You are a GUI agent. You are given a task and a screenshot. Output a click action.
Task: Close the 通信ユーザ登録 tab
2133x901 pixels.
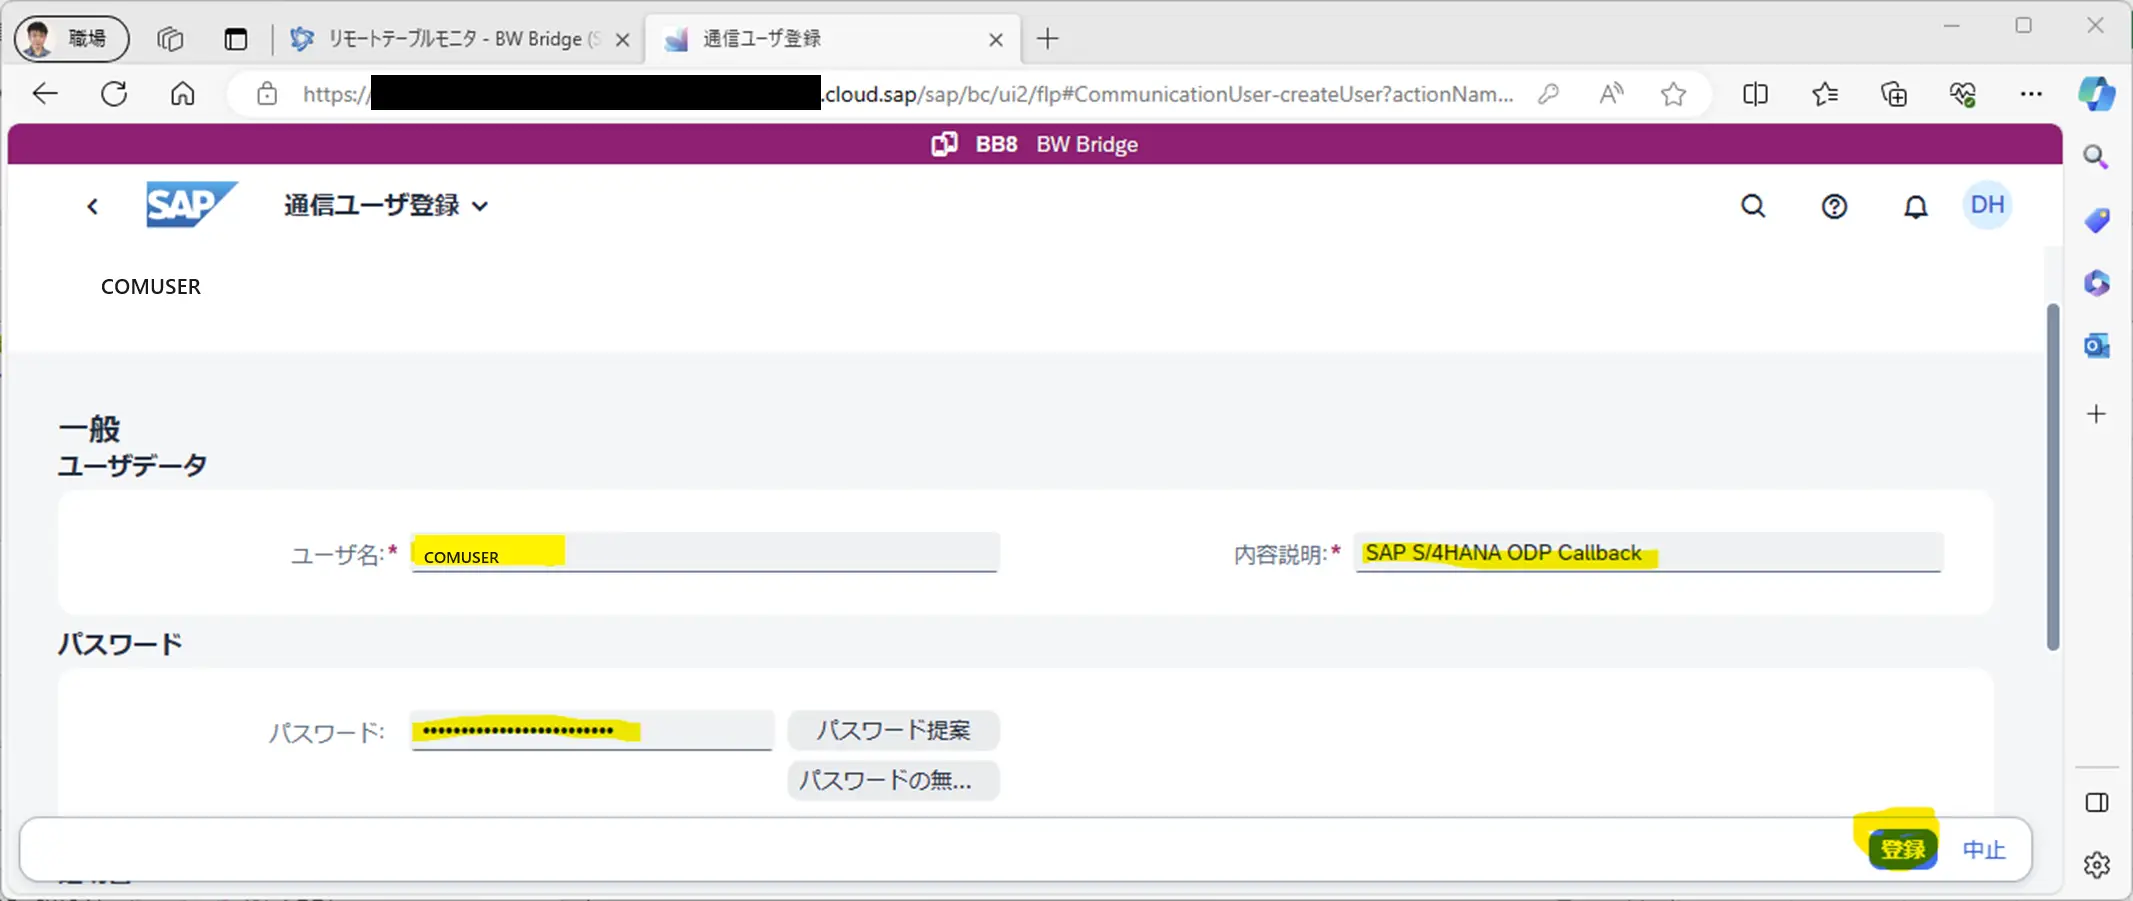996,40
